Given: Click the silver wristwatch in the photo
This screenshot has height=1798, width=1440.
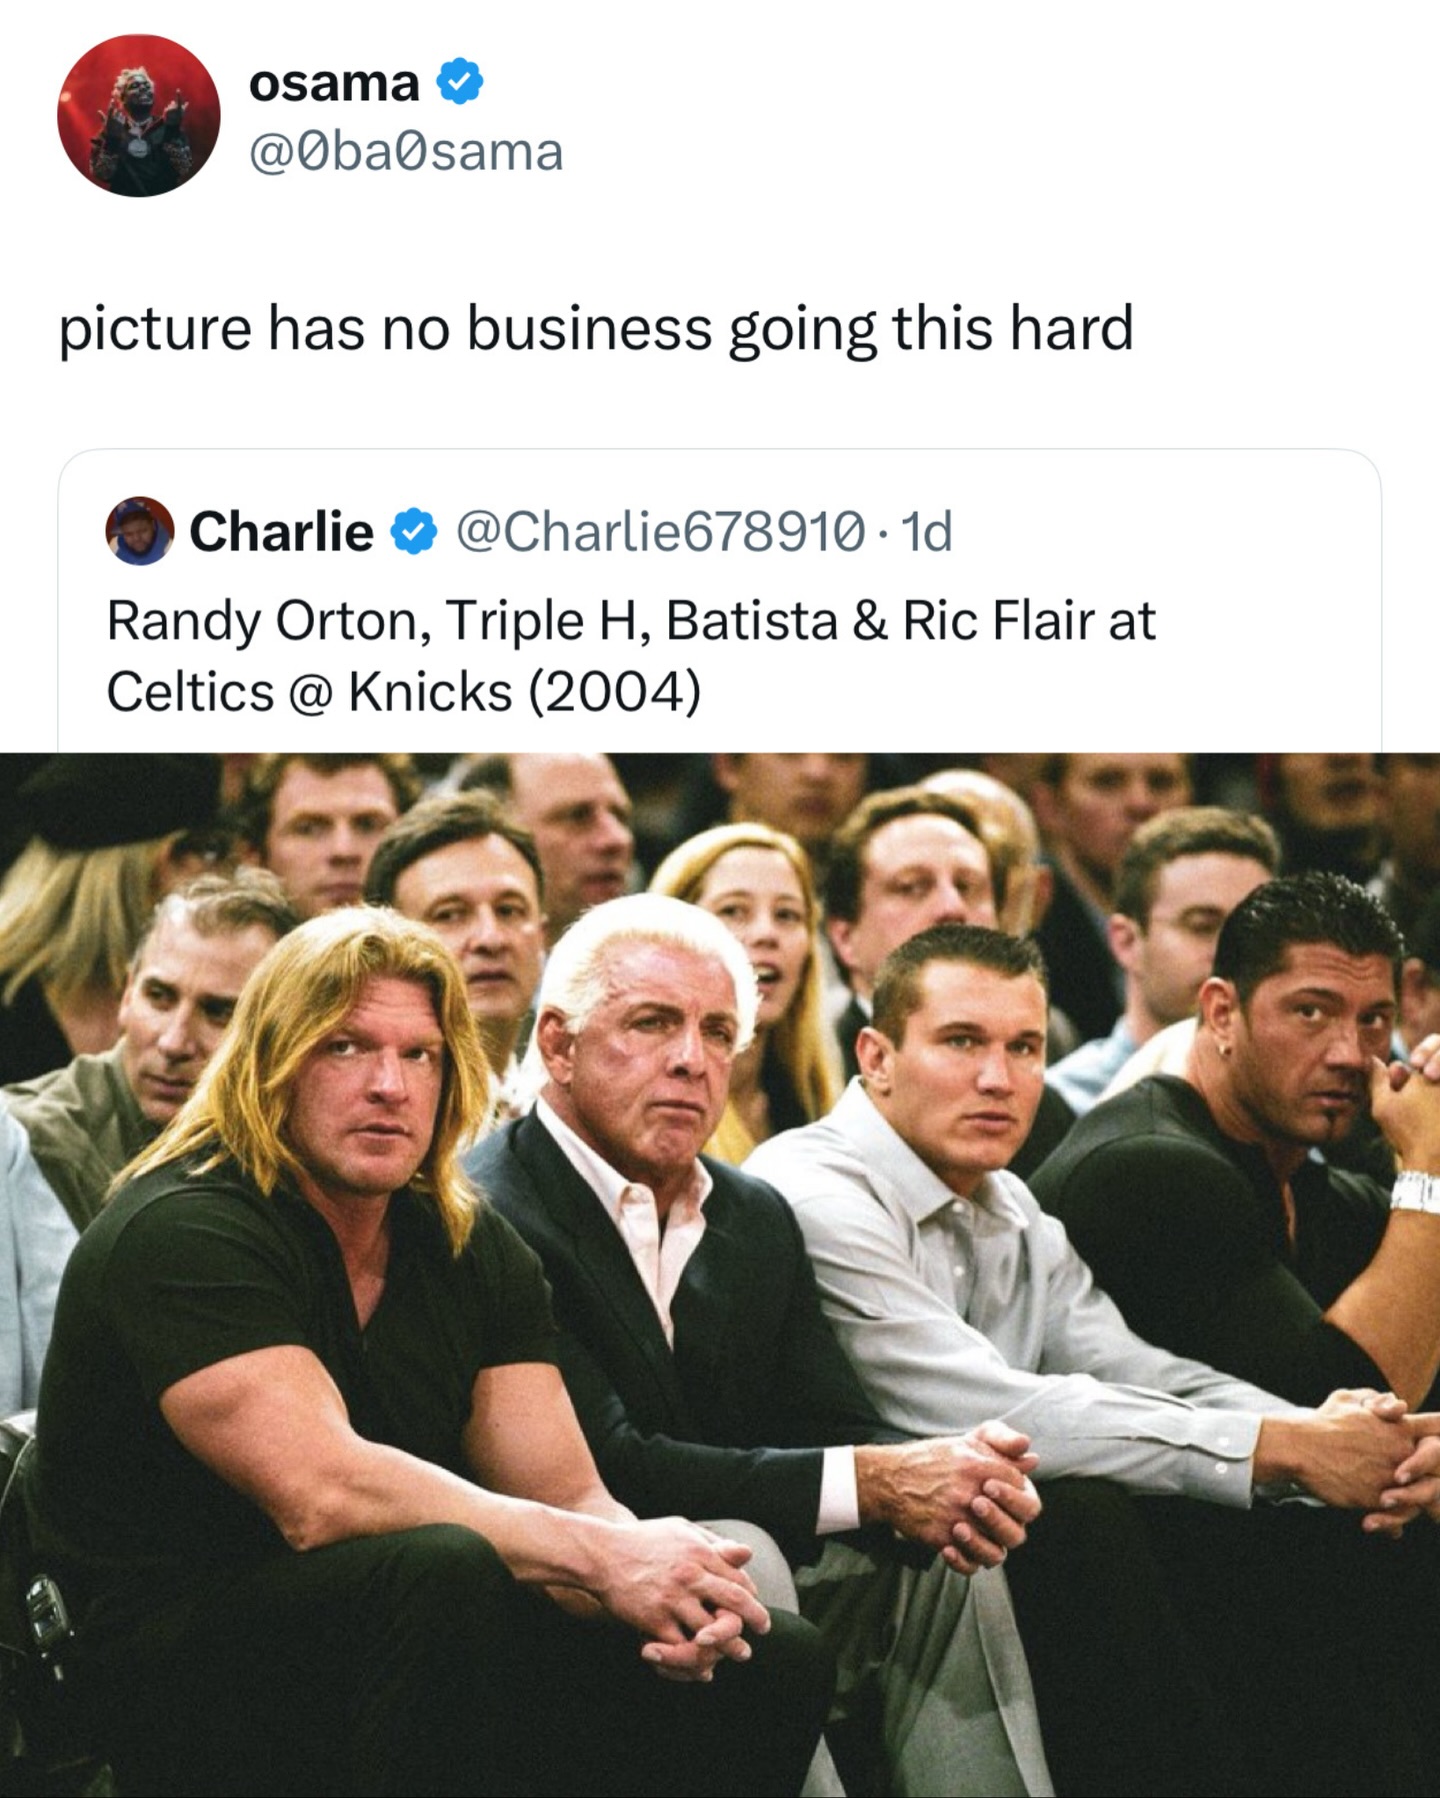Looking at the screenshot, I should tap(1414, 1191).
